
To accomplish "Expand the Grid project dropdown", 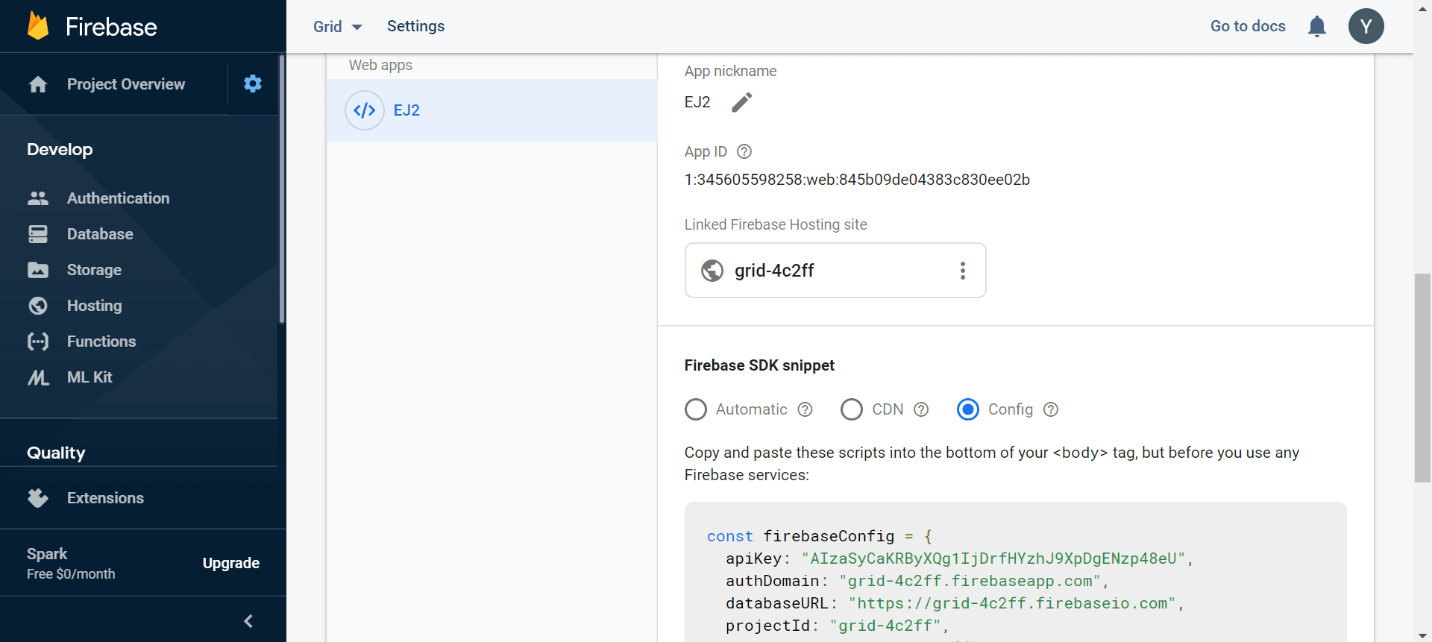I will click(x=337, y=27).
